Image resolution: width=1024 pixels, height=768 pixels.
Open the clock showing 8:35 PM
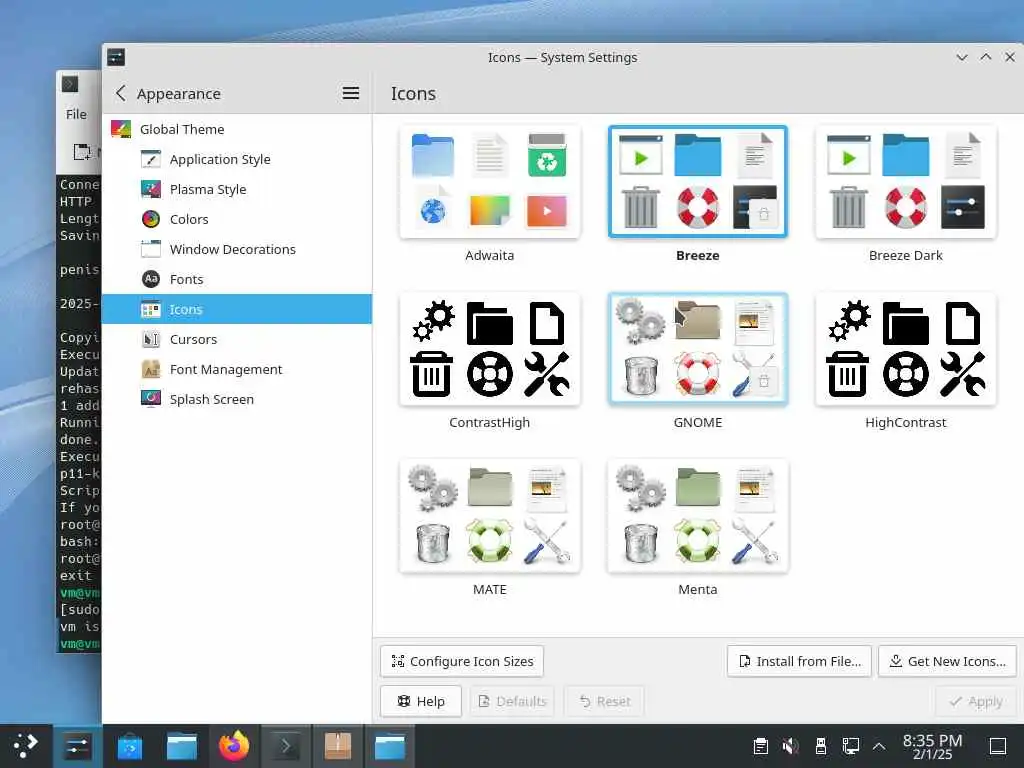point(933,746)
